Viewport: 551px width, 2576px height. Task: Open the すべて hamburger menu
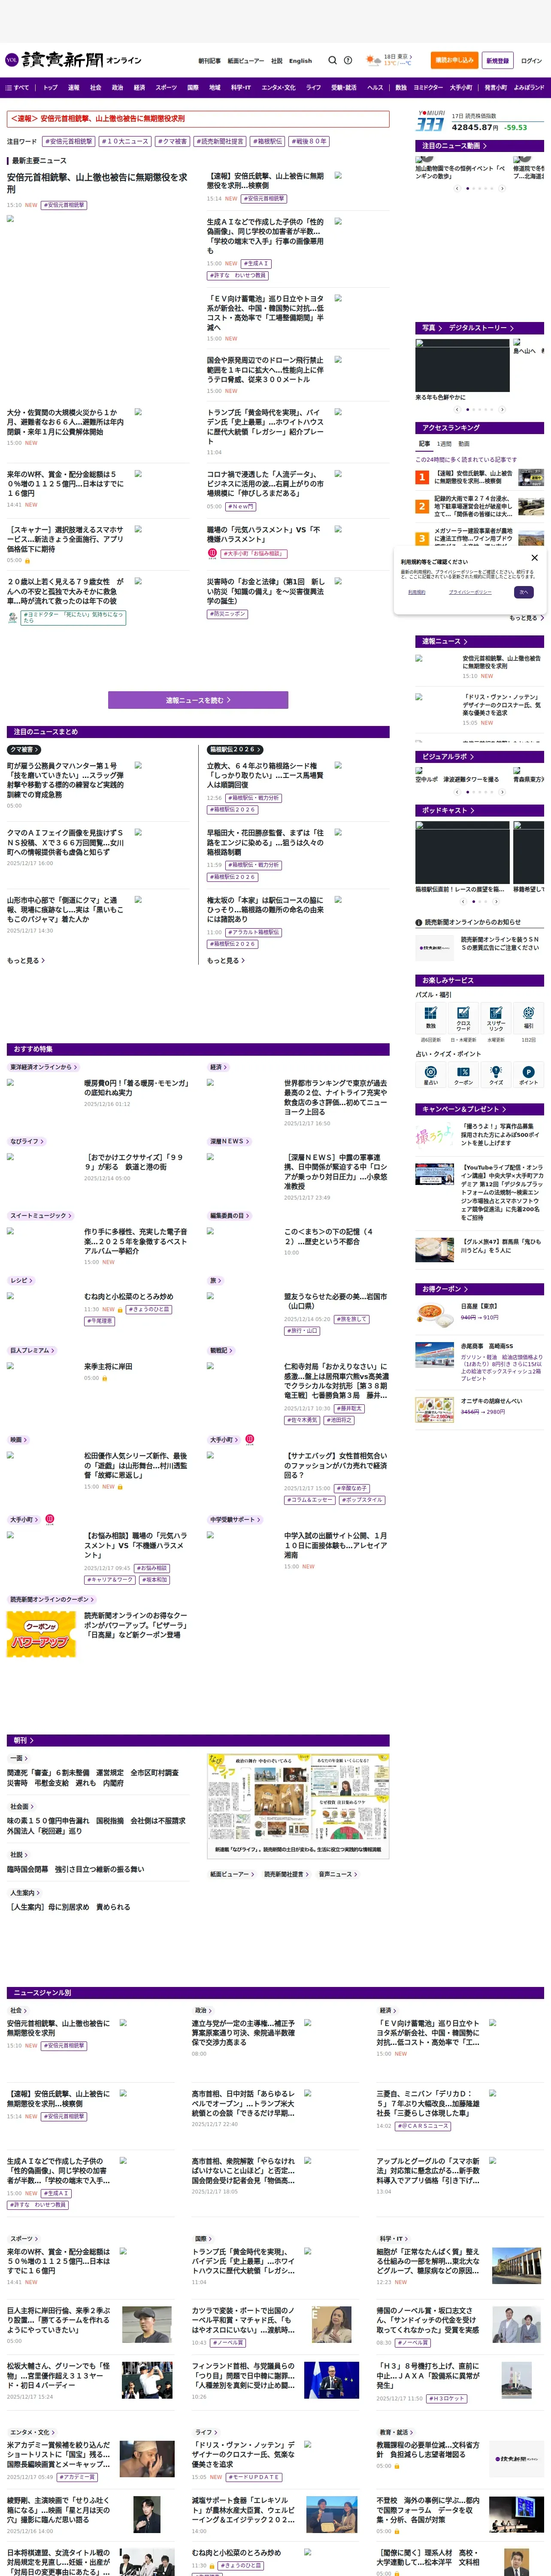[17, 88]
